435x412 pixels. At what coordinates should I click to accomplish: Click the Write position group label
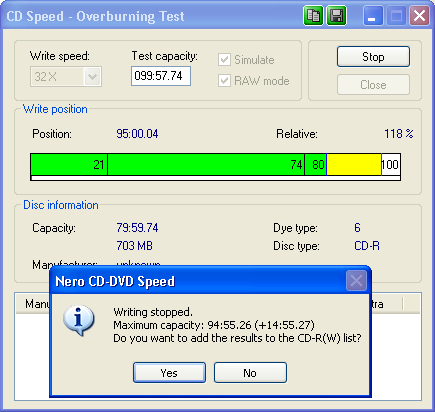coord(55,109)
